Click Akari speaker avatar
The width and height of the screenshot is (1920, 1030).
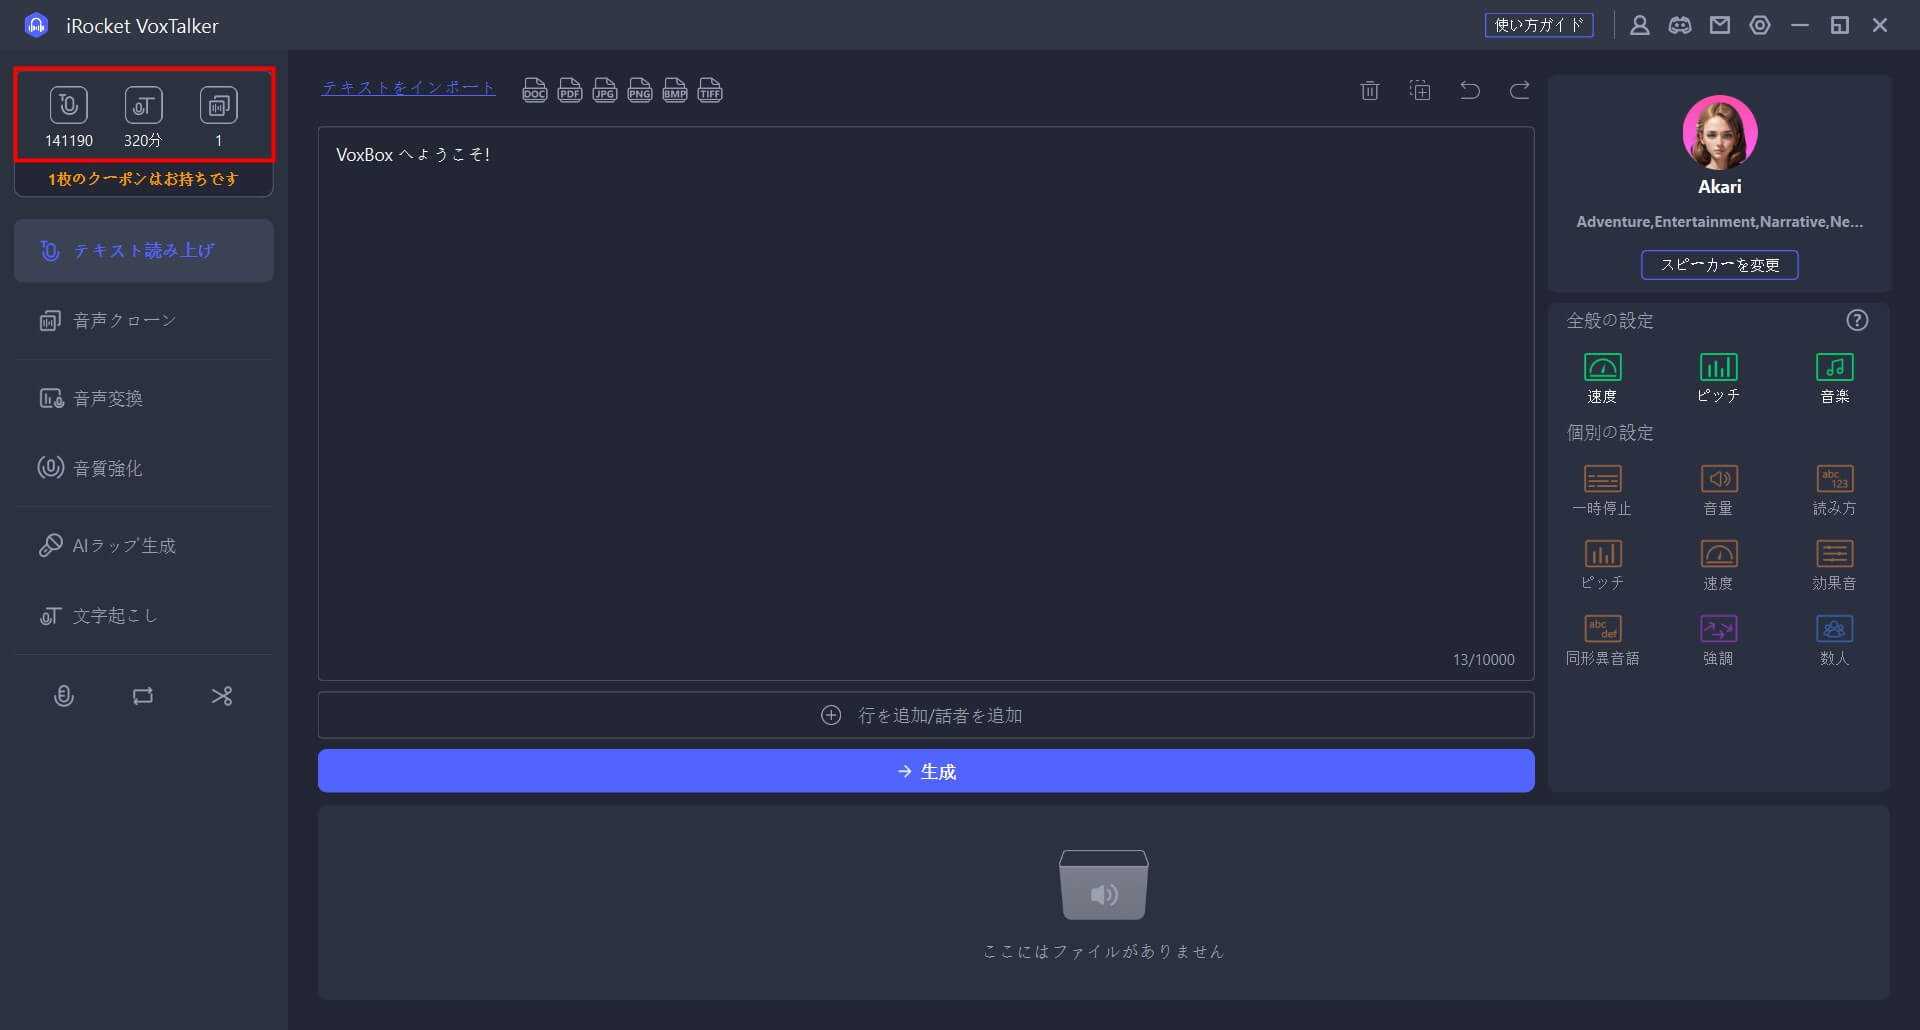[x=1720, y=132]
